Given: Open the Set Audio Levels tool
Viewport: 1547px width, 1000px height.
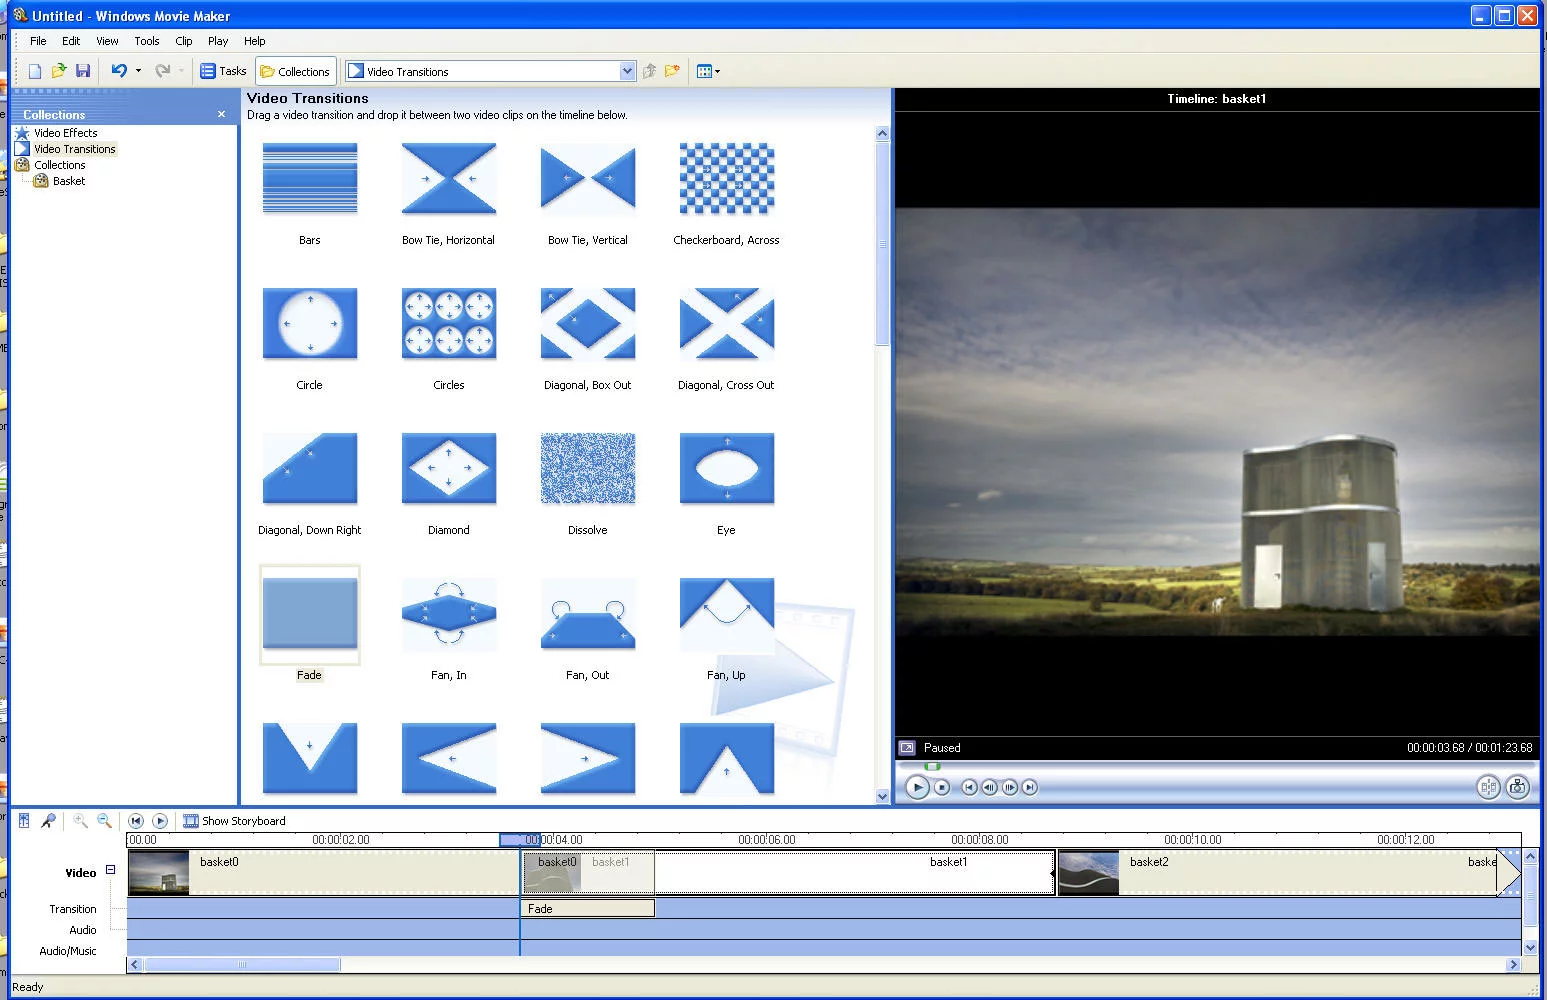Looking at the screenshot, I should [x=25, y=820].
